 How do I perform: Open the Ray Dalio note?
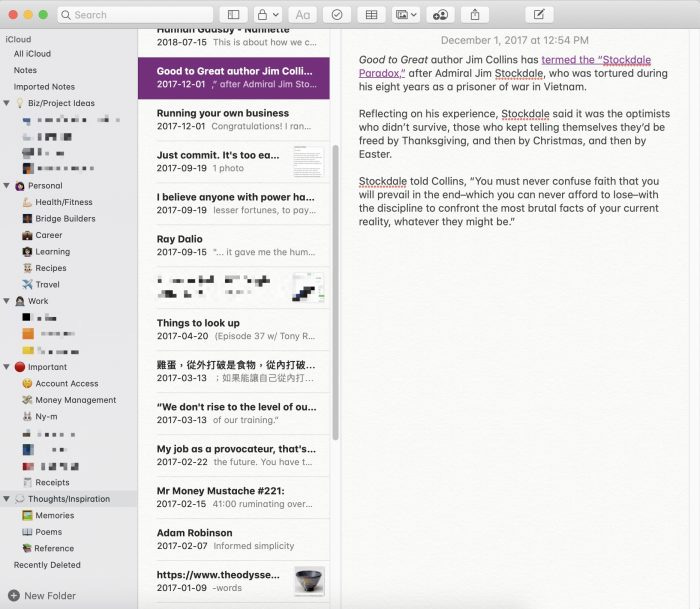coord(234,246)
